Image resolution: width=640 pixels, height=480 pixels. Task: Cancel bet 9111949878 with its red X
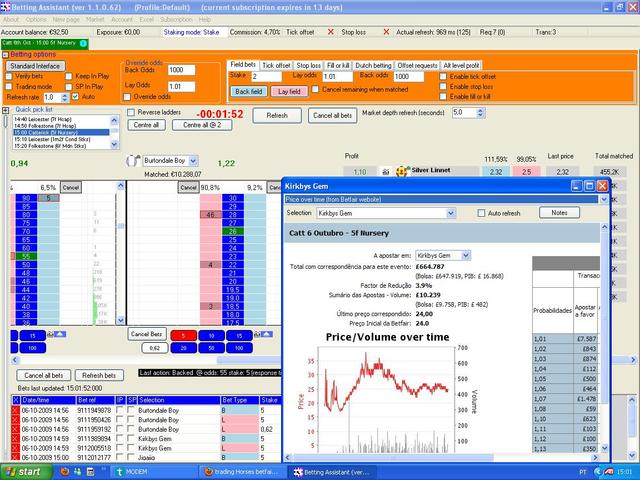(x=16, y=410)
